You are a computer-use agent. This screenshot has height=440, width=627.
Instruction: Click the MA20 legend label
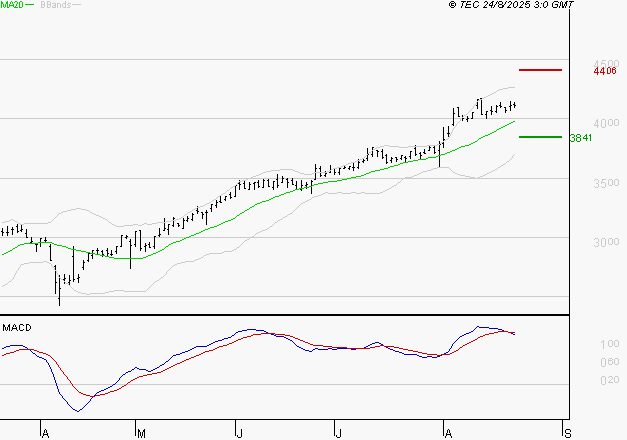(12, 5)
